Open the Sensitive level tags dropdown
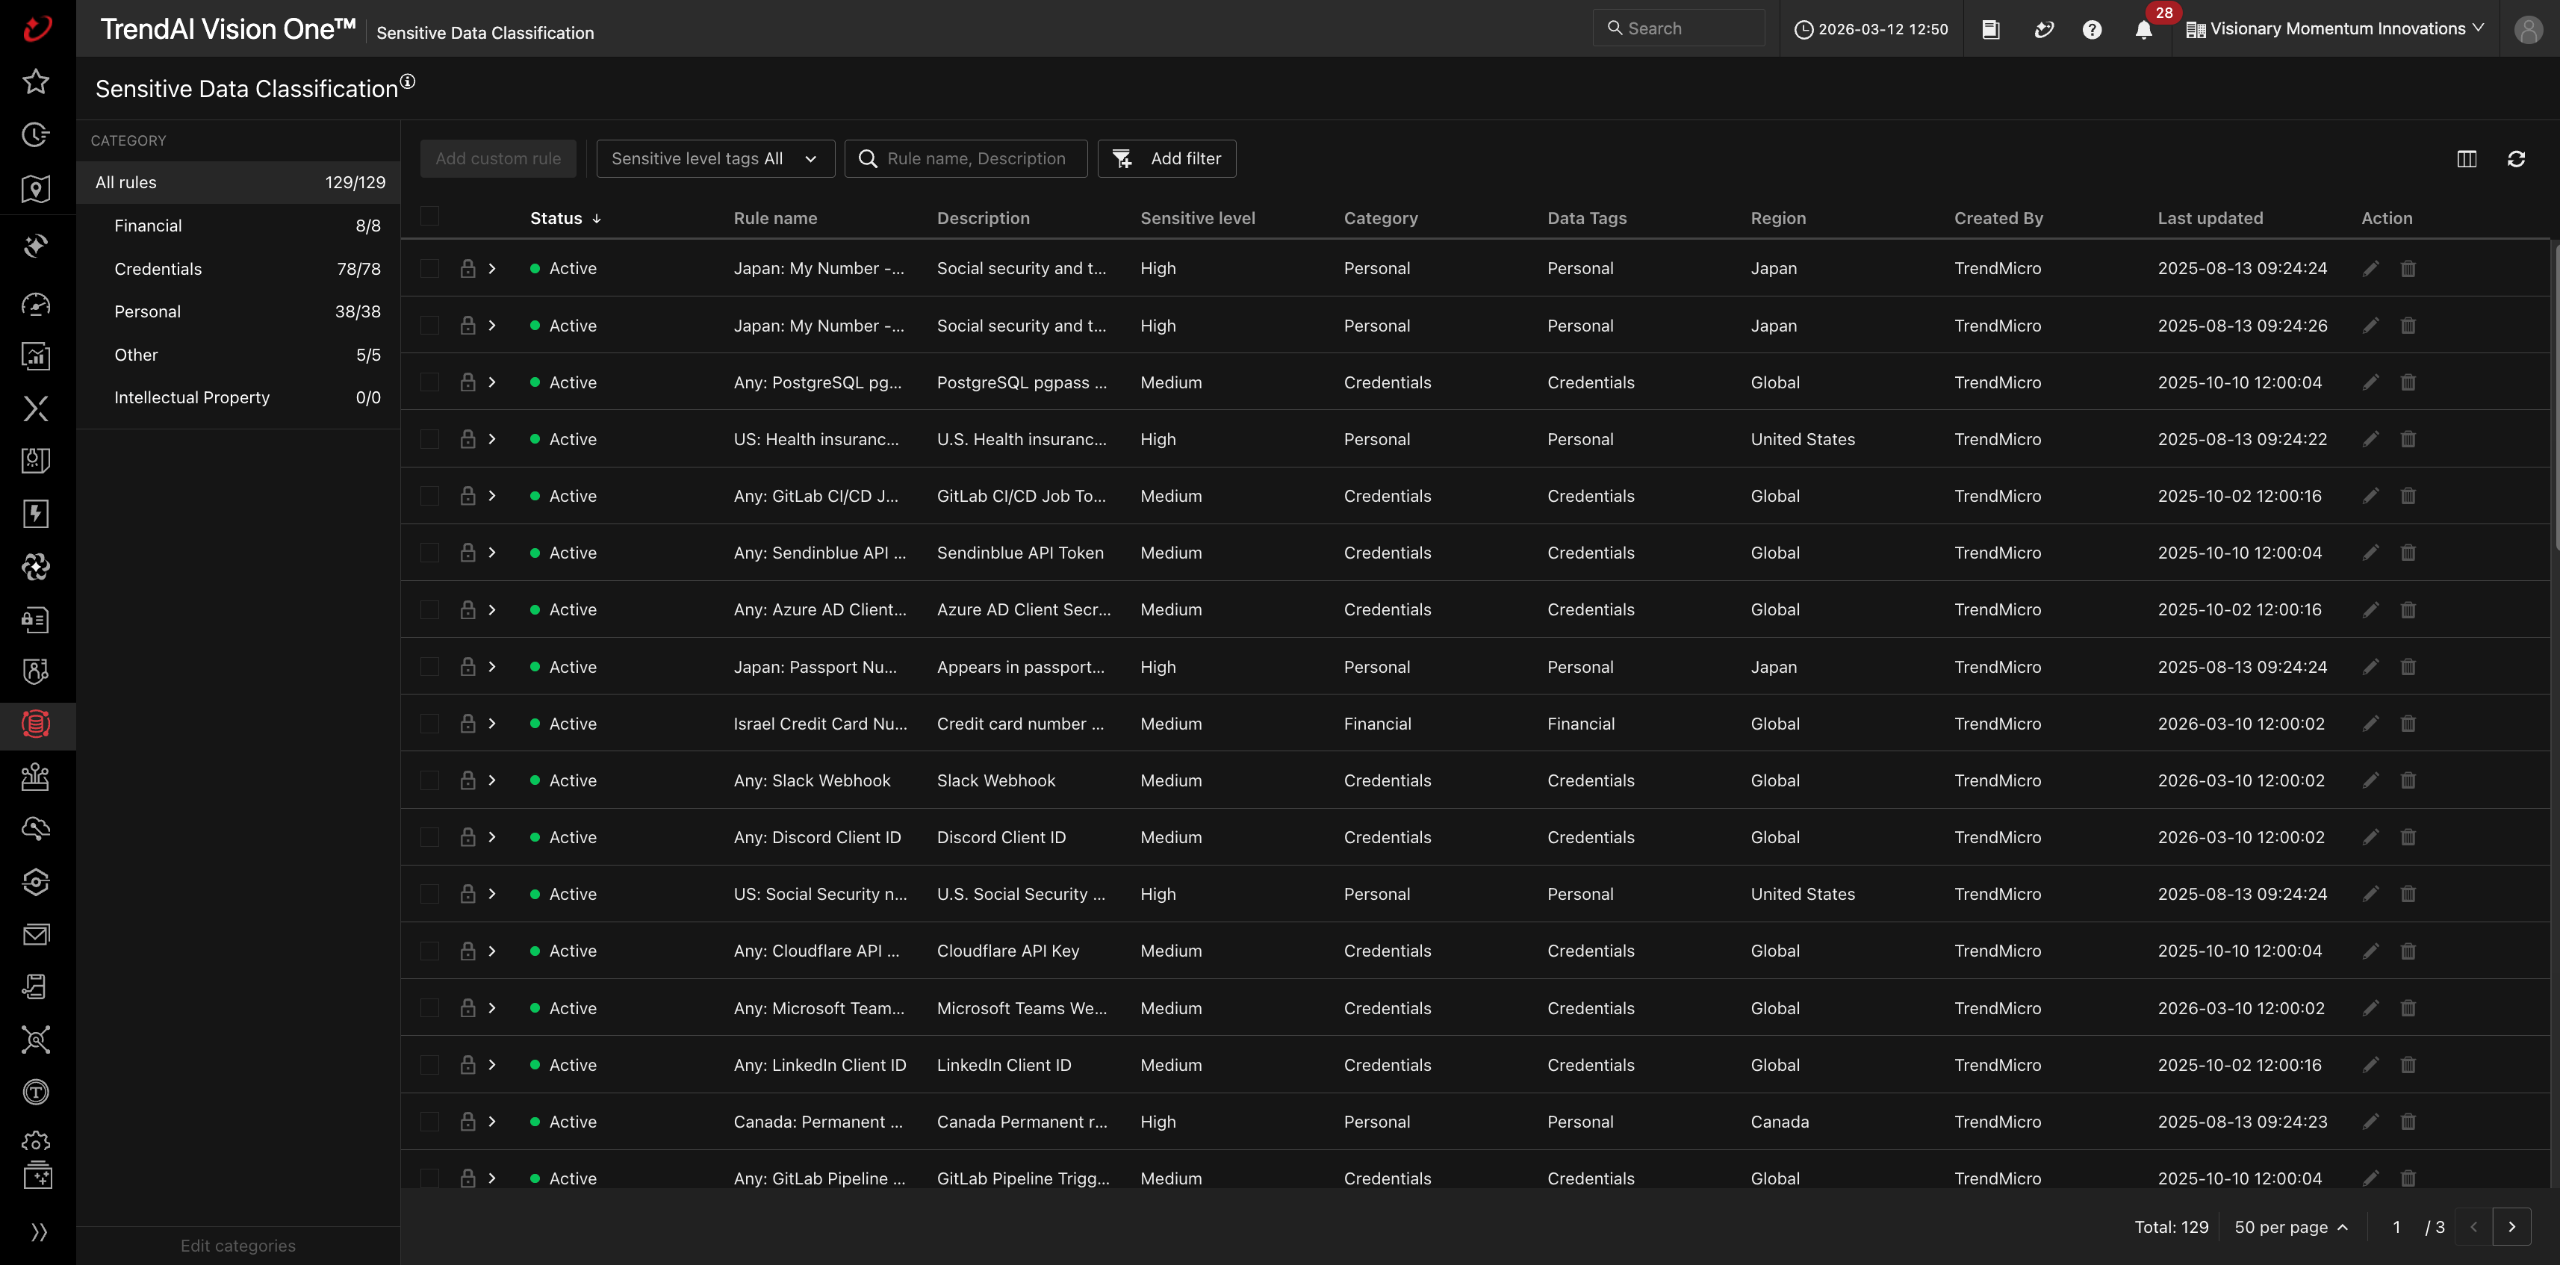Viewport: 2560px width, 1265px height. (x=715, y=159)
